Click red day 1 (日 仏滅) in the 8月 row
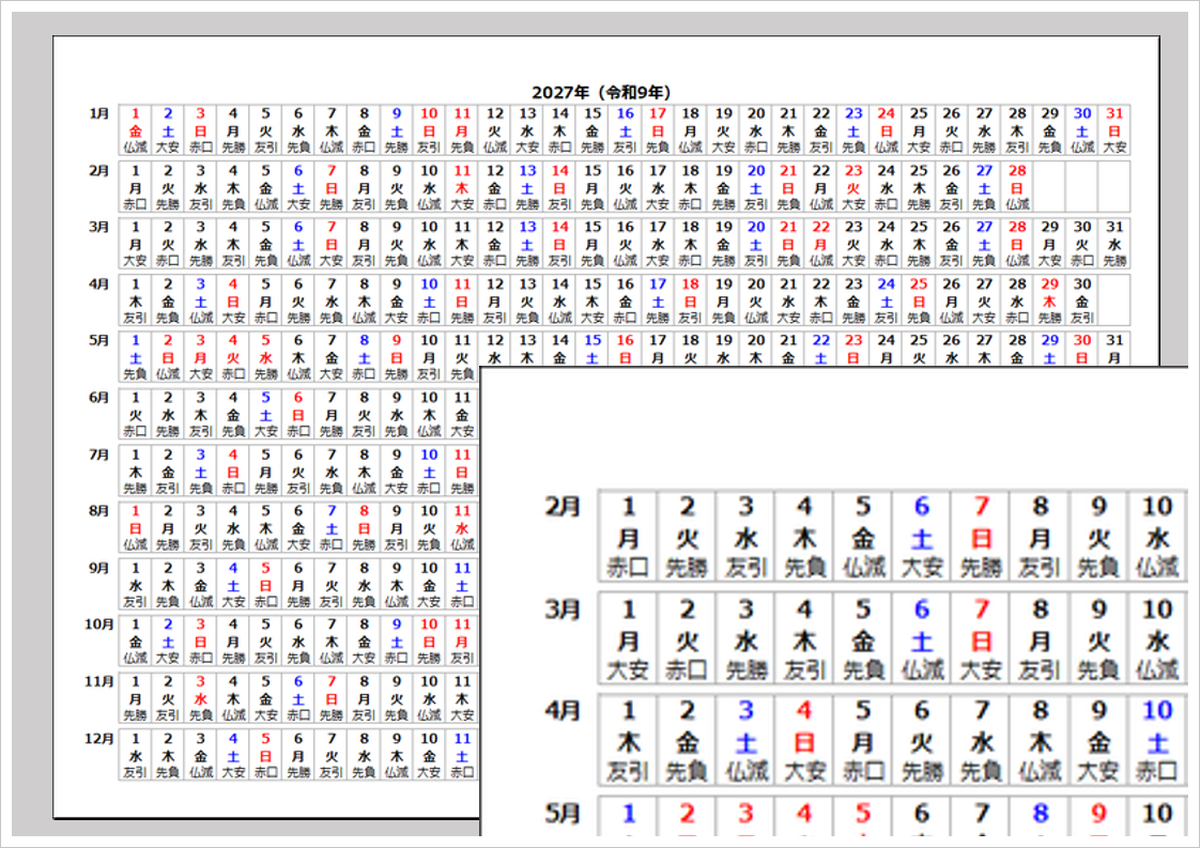 tap(136, 526)
